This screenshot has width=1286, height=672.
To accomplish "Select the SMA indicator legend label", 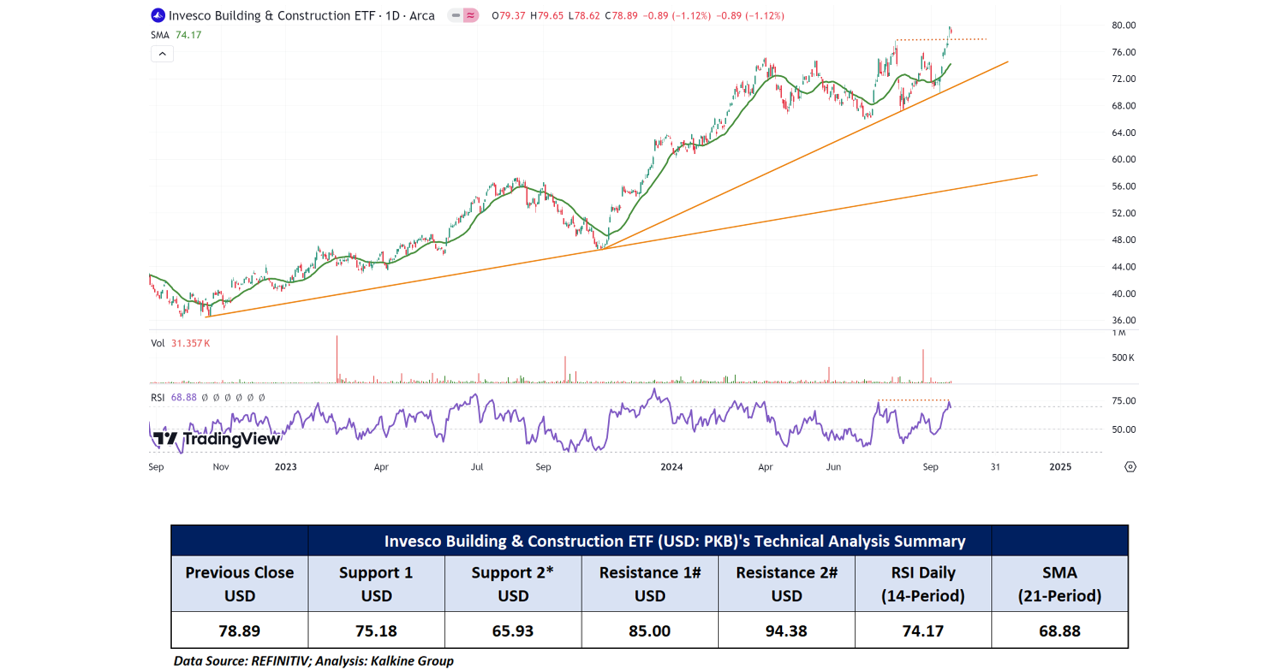I will (160, 35).
